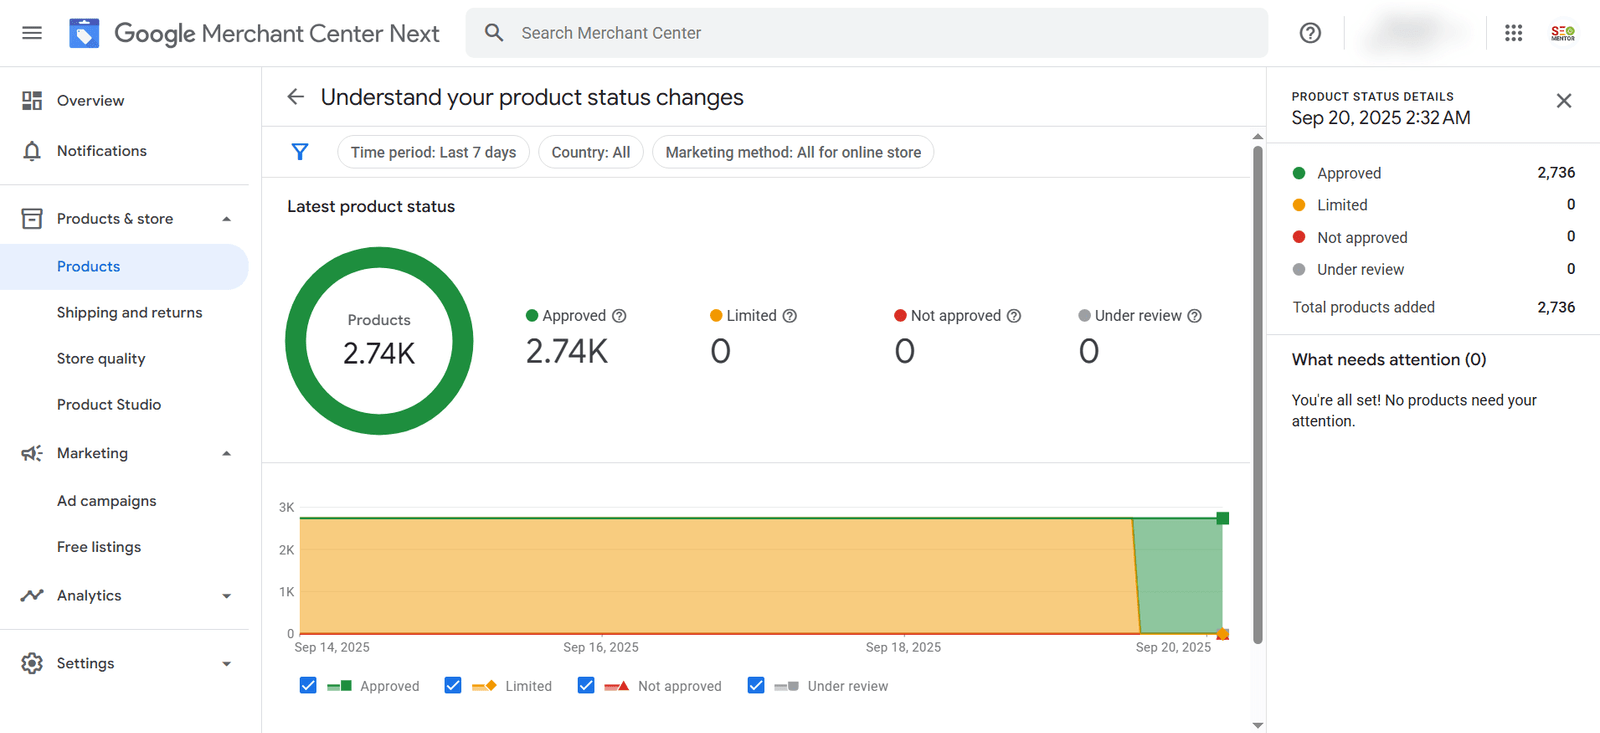Click the help question mark icon
Viewport: 1600px width, 733px height.
pos(1310,33)
